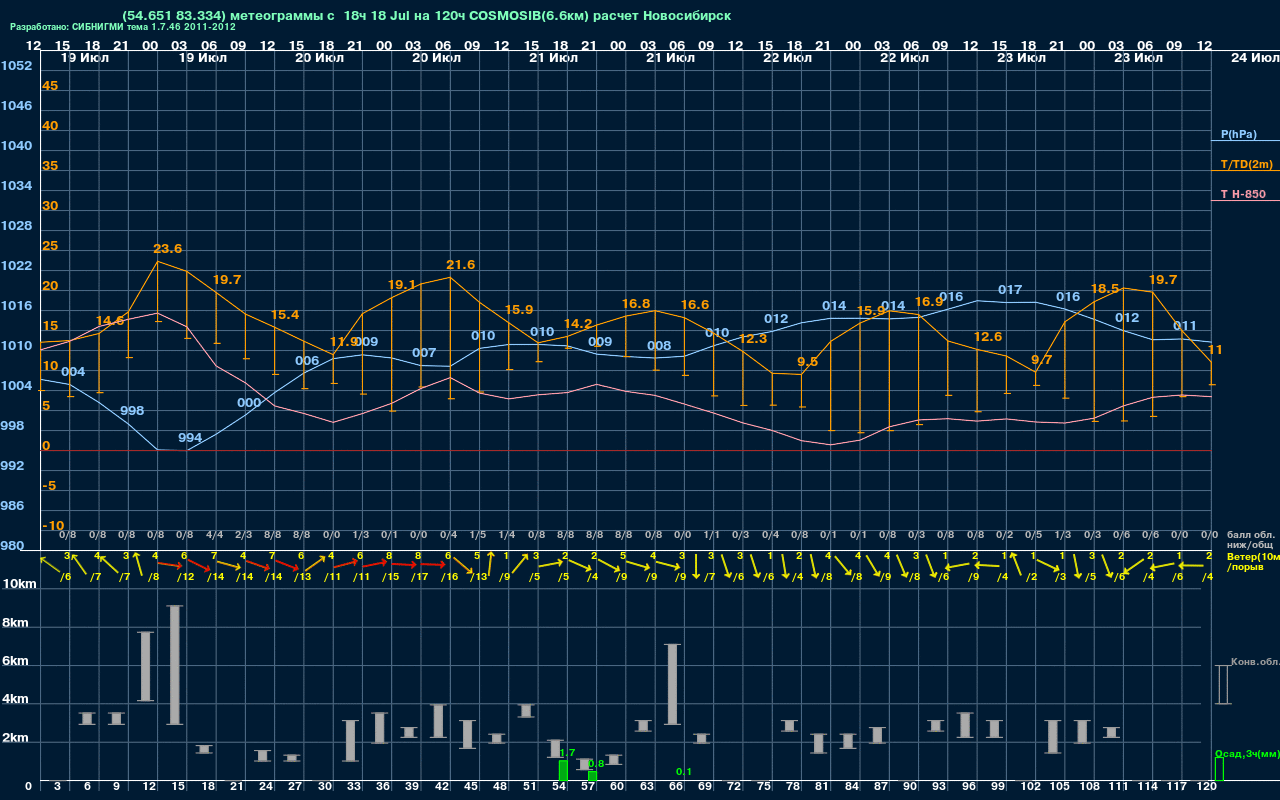Click the 16.9 temperature label
This screenshot has height=800, width=1280.
(929, 302)
